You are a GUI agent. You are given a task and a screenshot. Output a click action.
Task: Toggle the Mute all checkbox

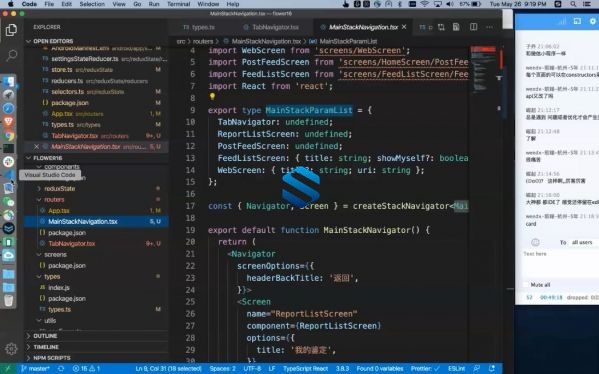click(526, 285)
